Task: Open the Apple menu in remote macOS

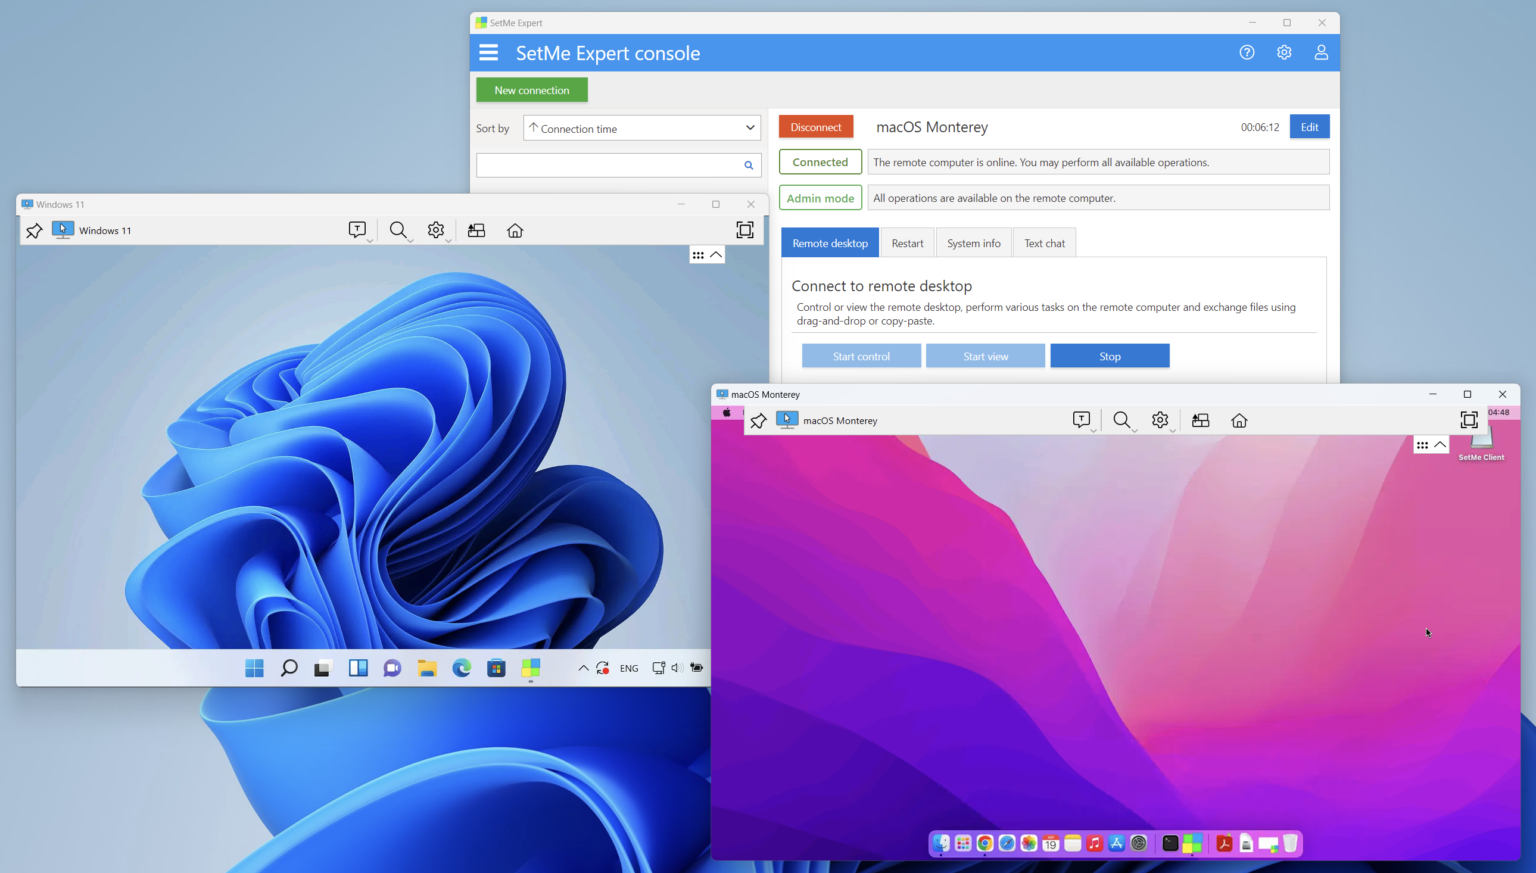Action: tap(727, 412)
